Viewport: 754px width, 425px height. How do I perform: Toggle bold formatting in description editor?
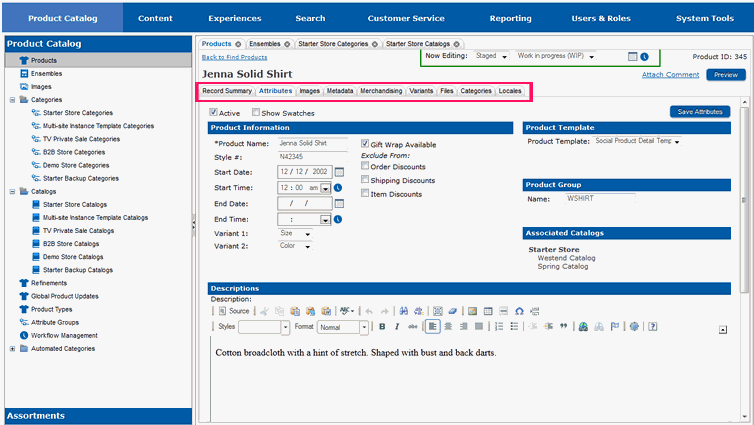pos(382,327)
